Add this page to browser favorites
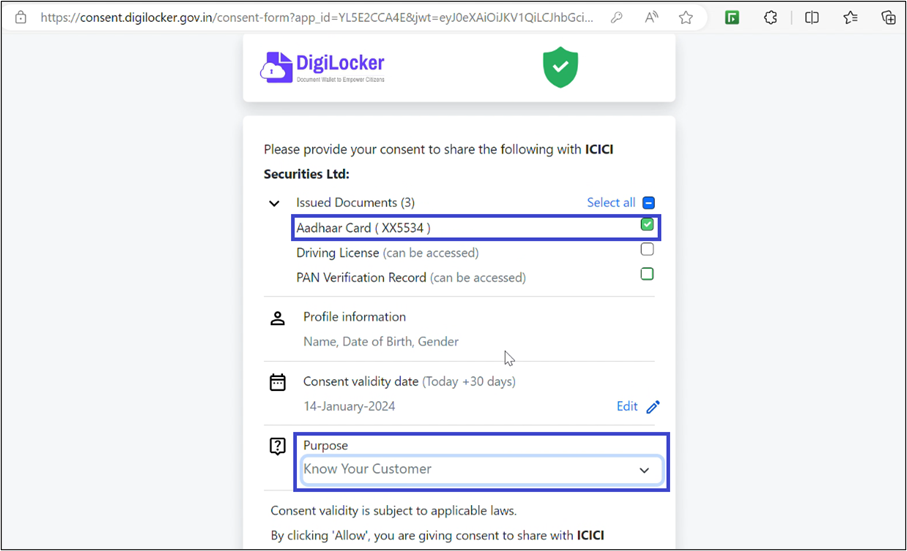The height and width of the screenshot is (551, 907). 686,17
